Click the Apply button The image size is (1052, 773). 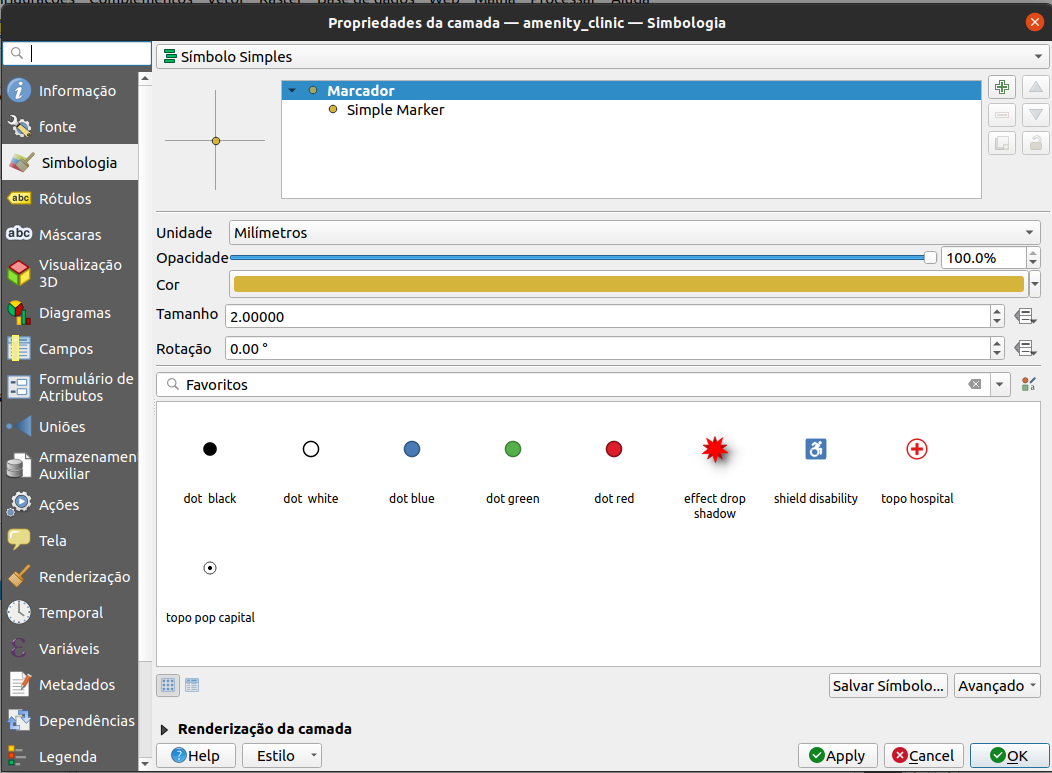(x=837, y=756)
